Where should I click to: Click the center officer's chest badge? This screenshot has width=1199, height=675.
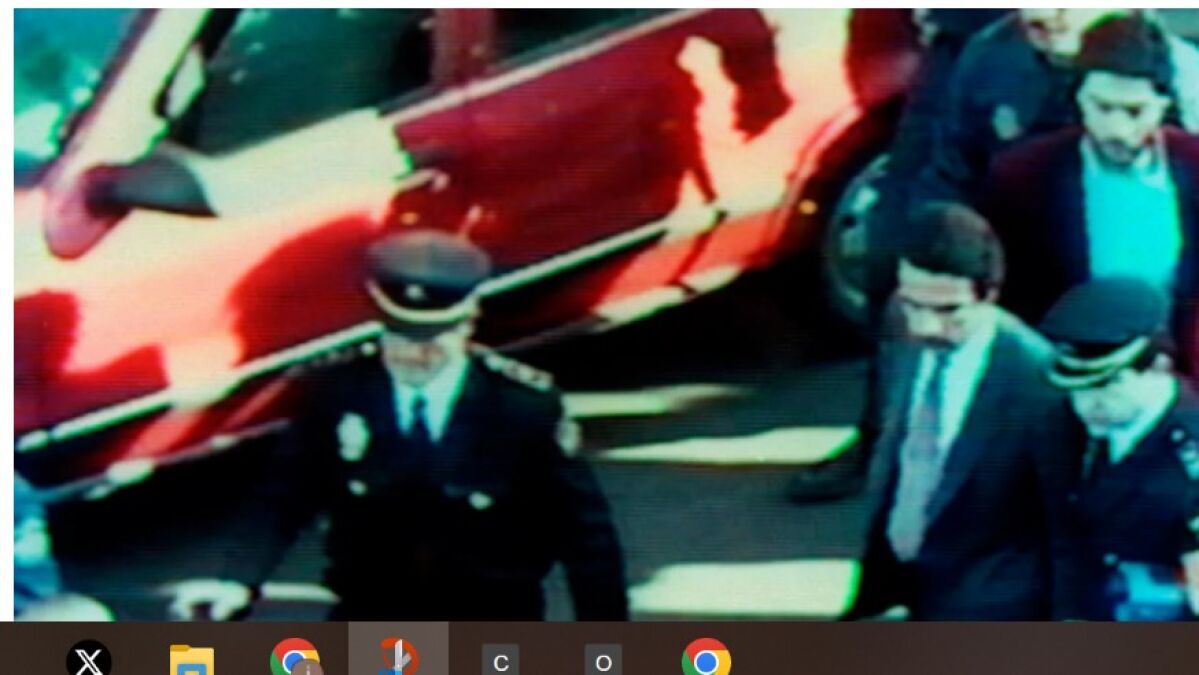pyautogui.click(x=353, y=436)
